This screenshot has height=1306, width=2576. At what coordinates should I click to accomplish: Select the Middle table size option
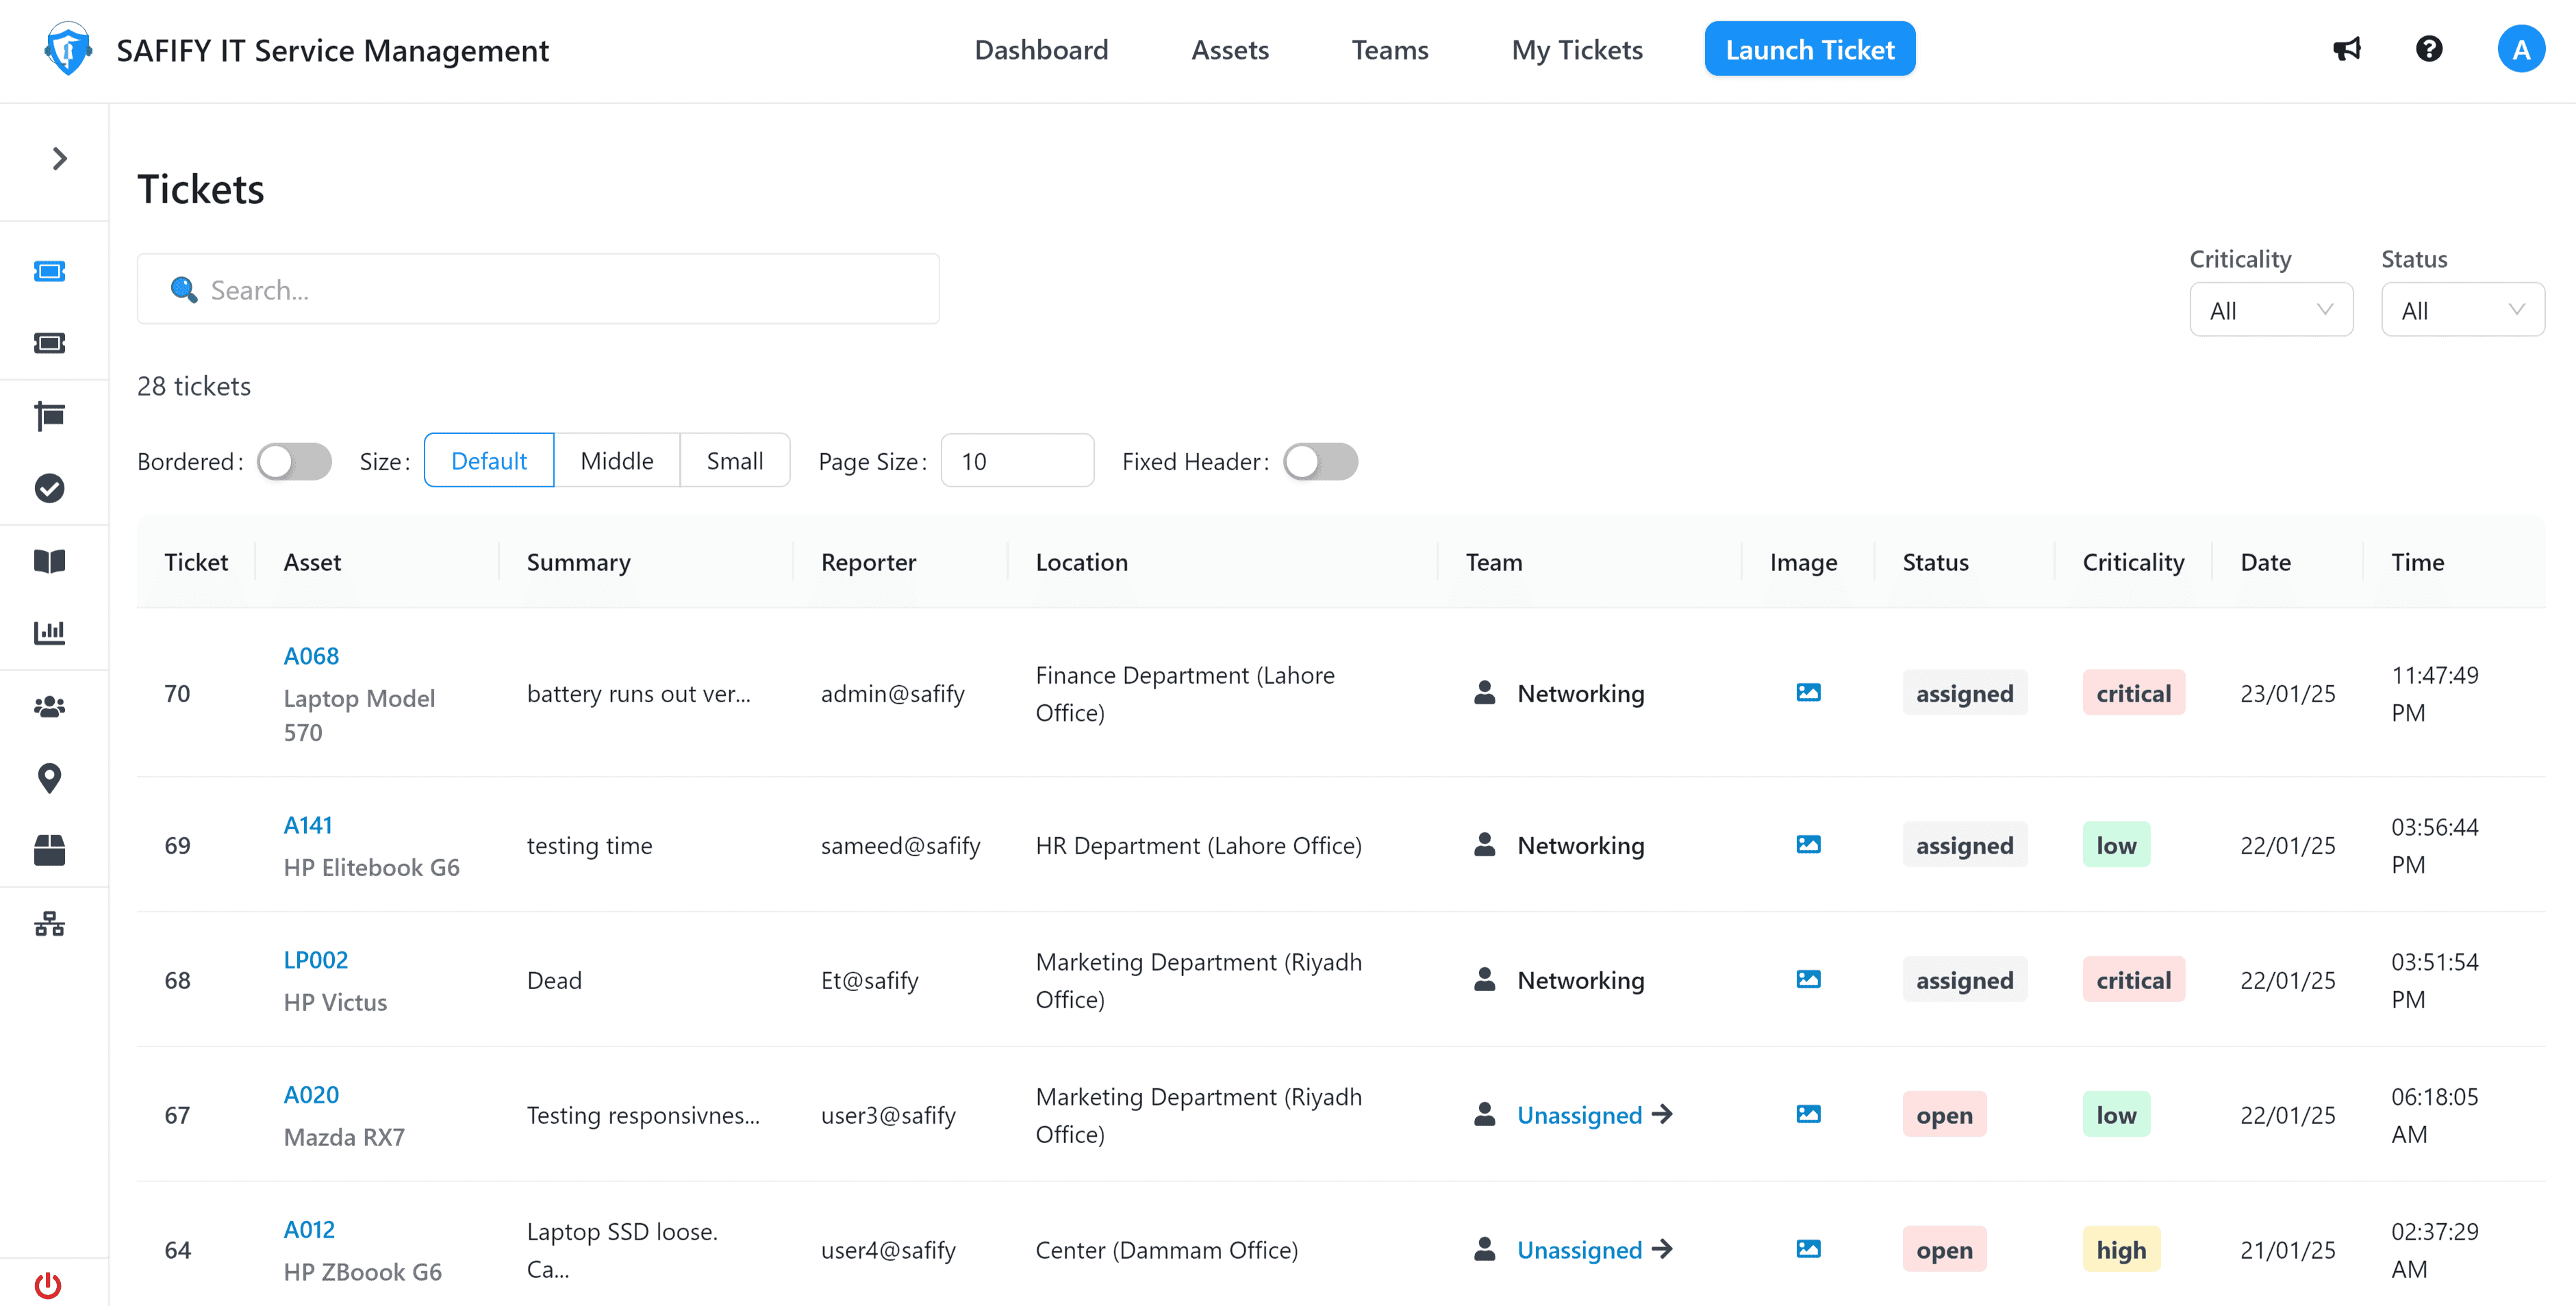click(x=616, y=461)
